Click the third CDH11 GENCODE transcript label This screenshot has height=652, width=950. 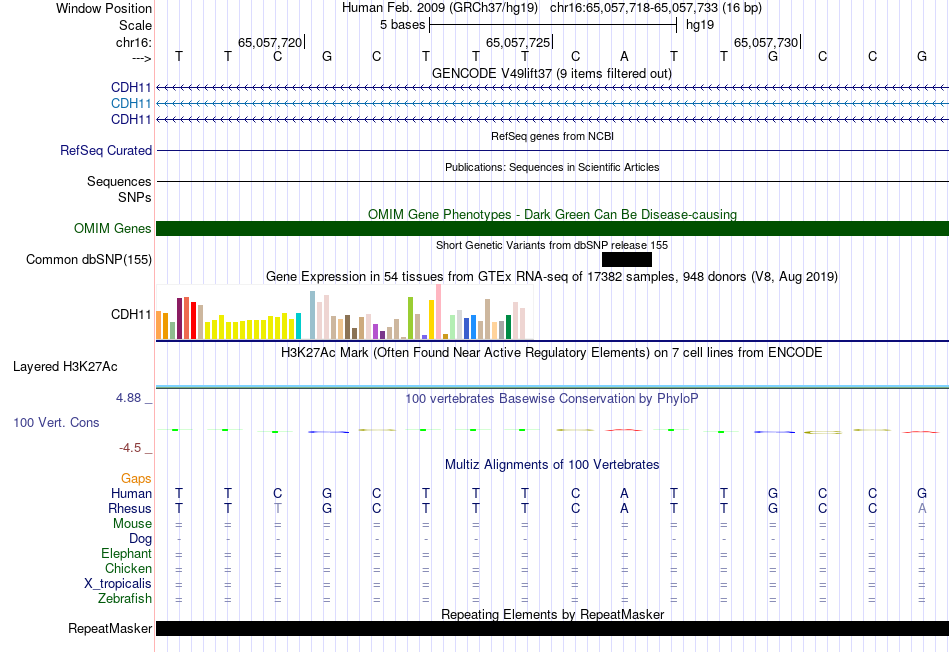coord(131,119)
